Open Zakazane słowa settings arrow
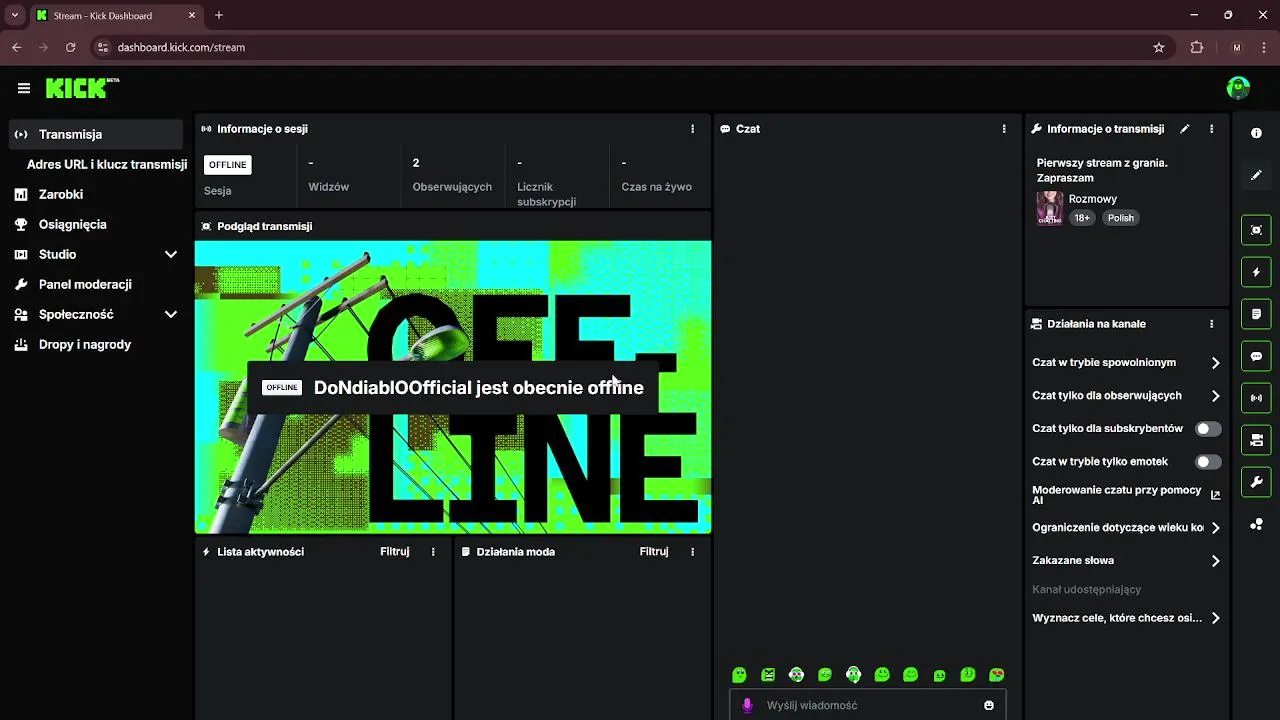The width and height of the screenshot is (1280, 720). click(1215, 561)
